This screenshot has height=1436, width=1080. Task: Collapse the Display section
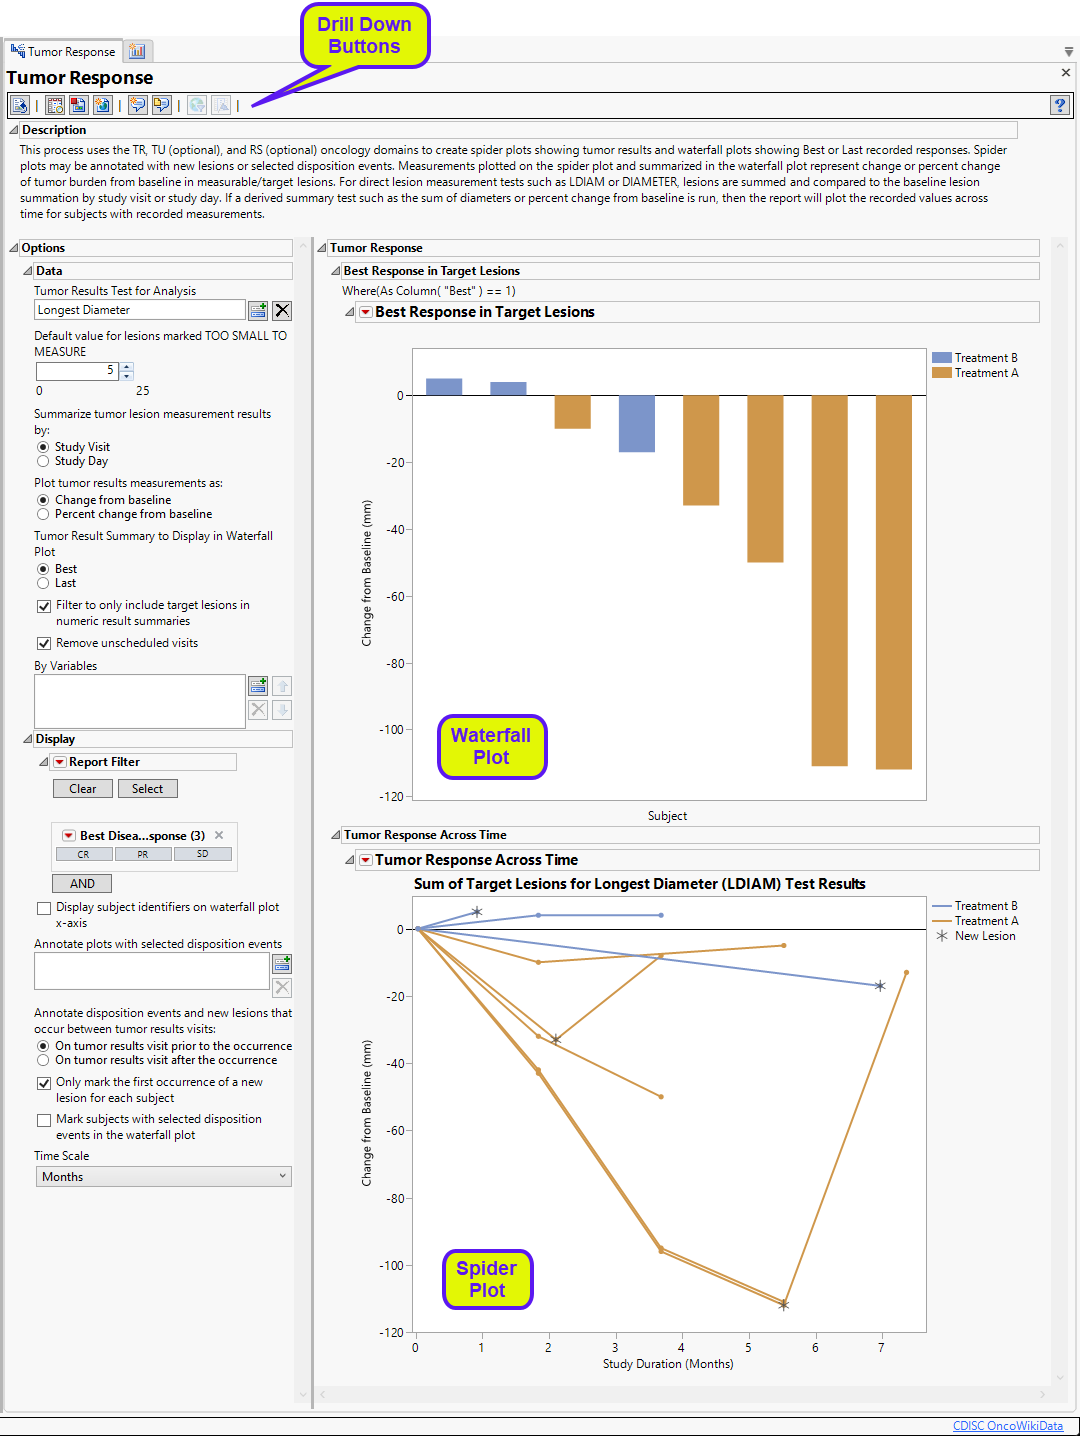(28, 739)
